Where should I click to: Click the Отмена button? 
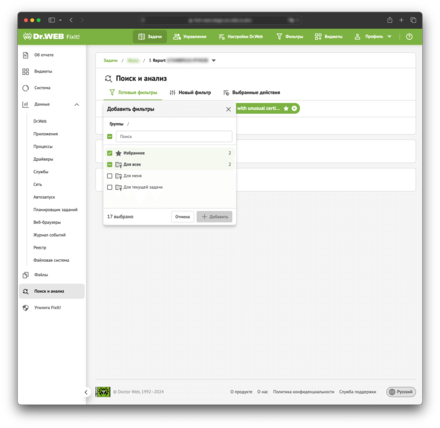pos(182,217)
